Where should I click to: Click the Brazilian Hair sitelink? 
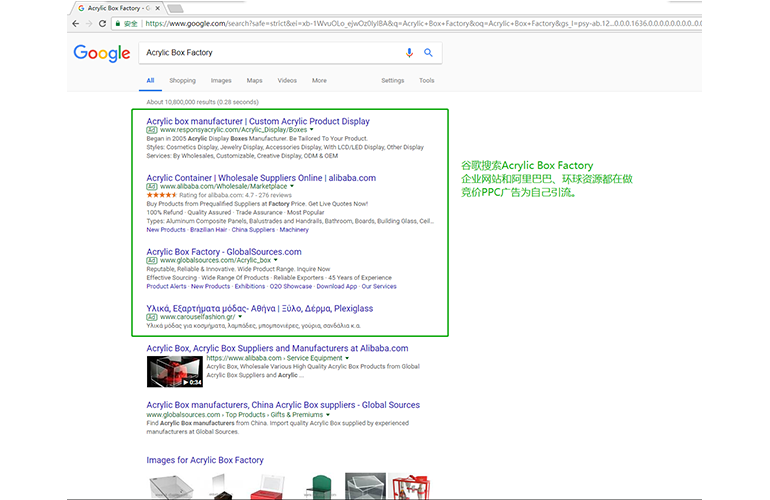[x=209, y=230]
